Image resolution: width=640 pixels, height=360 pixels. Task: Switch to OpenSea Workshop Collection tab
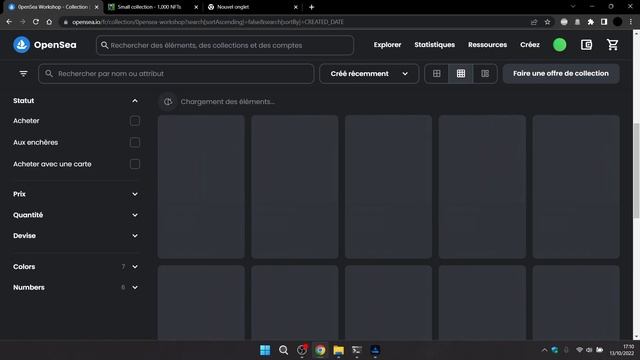[53, 7]
